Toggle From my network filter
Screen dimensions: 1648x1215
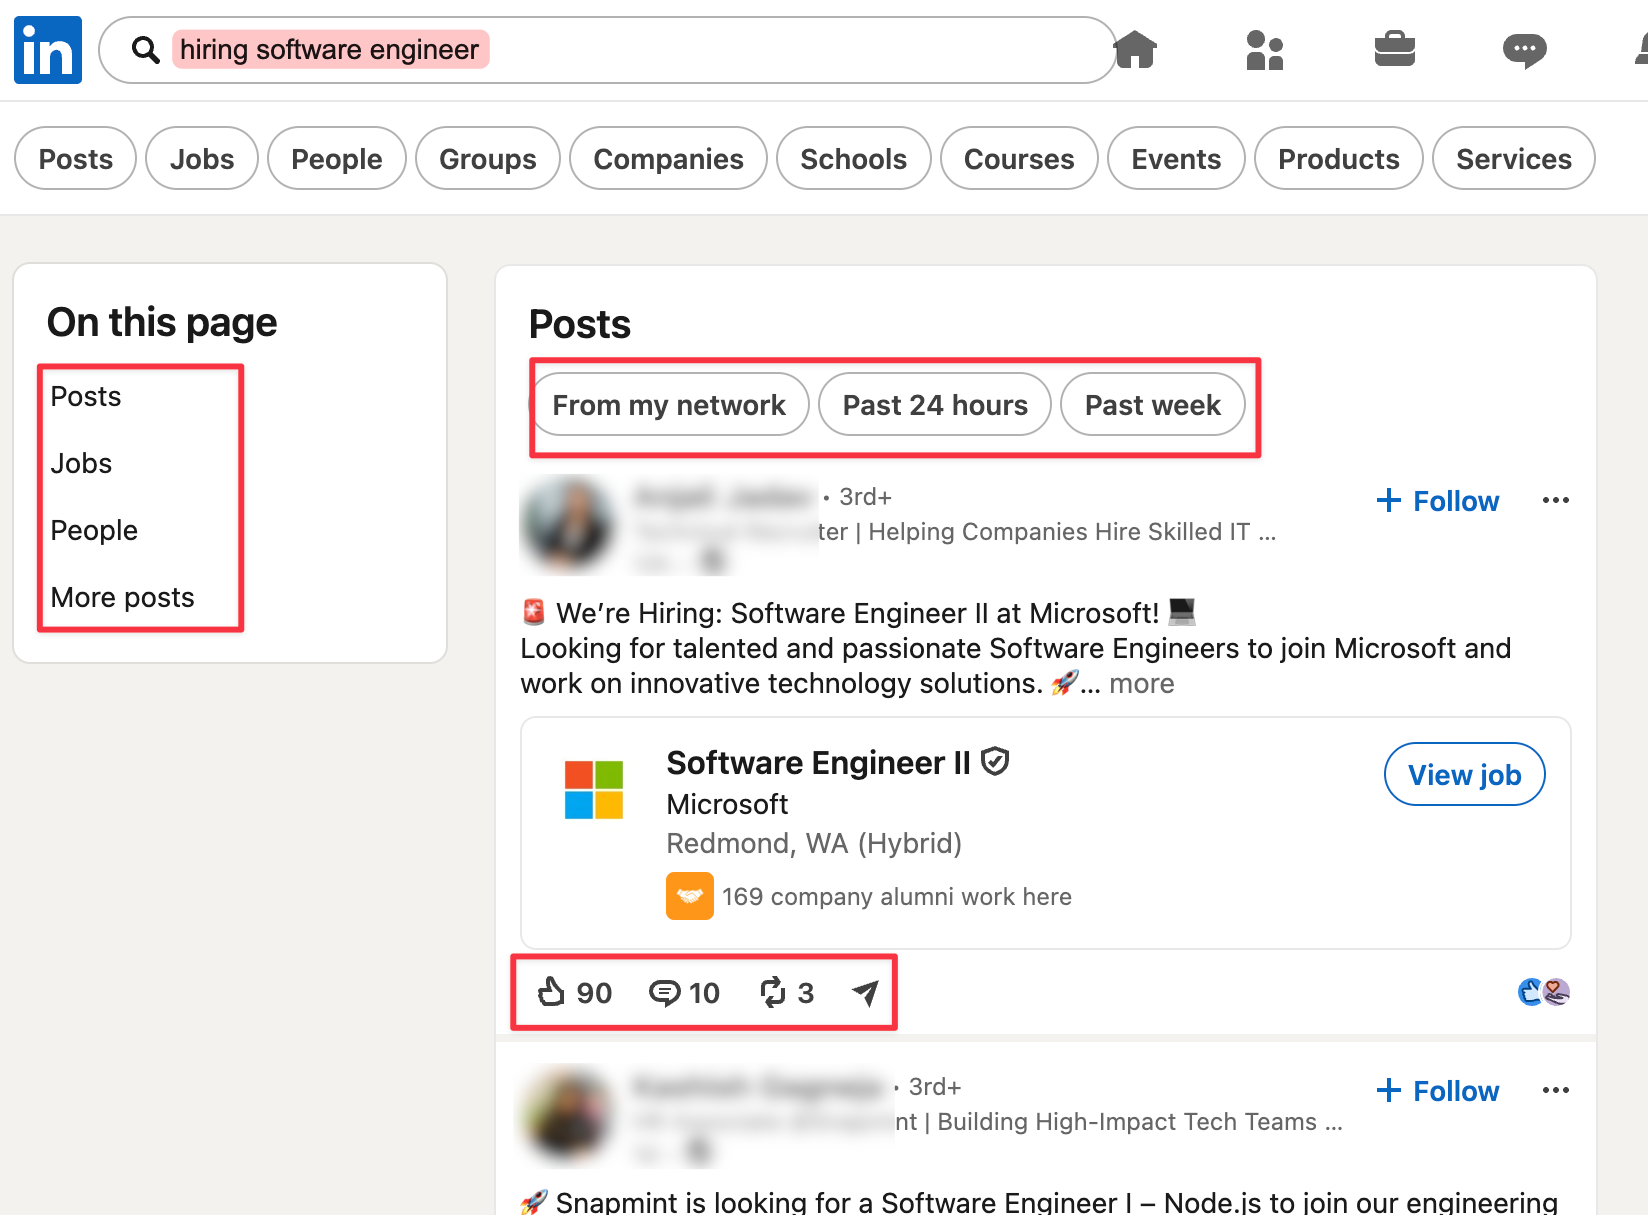(x=669, y=404)
